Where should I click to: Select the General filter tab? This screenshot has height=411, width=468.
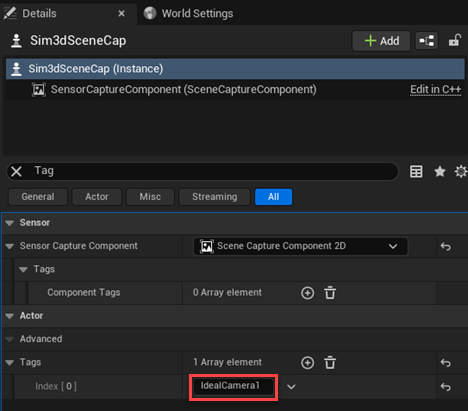pyautogui.click(x=38, y=197)
